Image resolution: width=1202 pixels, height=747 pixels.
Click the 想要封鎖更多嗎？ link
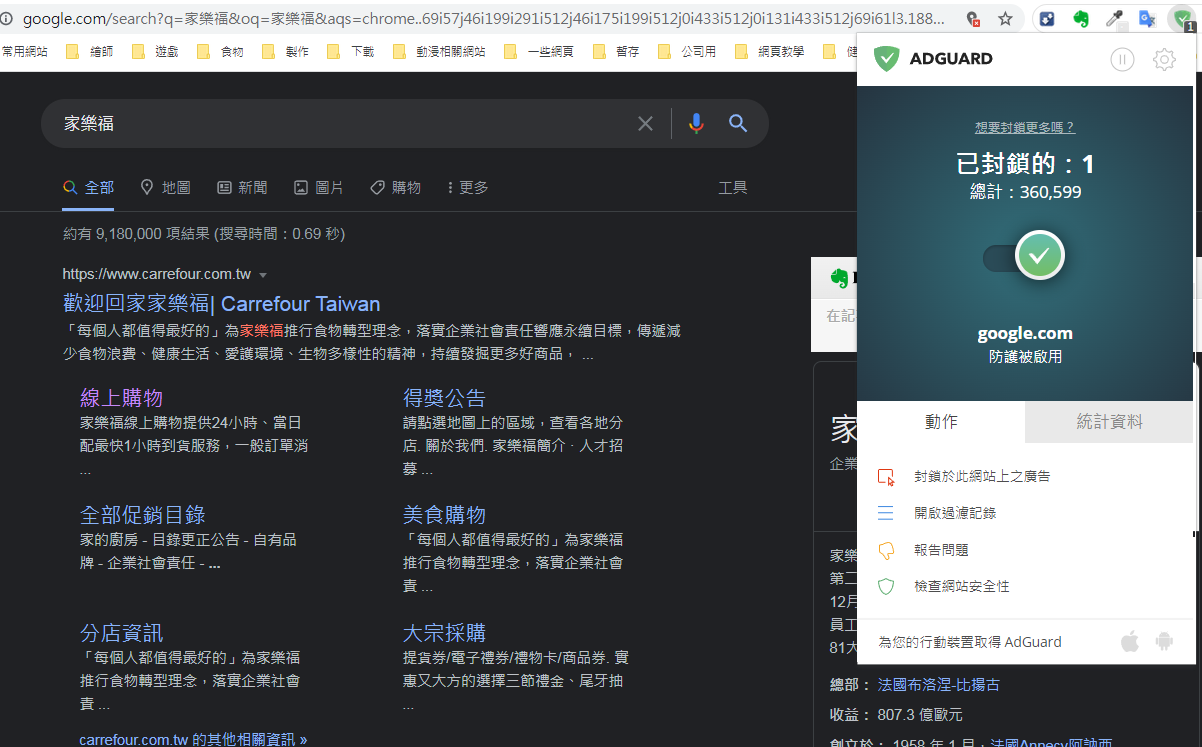pyautogui.click(x=1025, y=127)
